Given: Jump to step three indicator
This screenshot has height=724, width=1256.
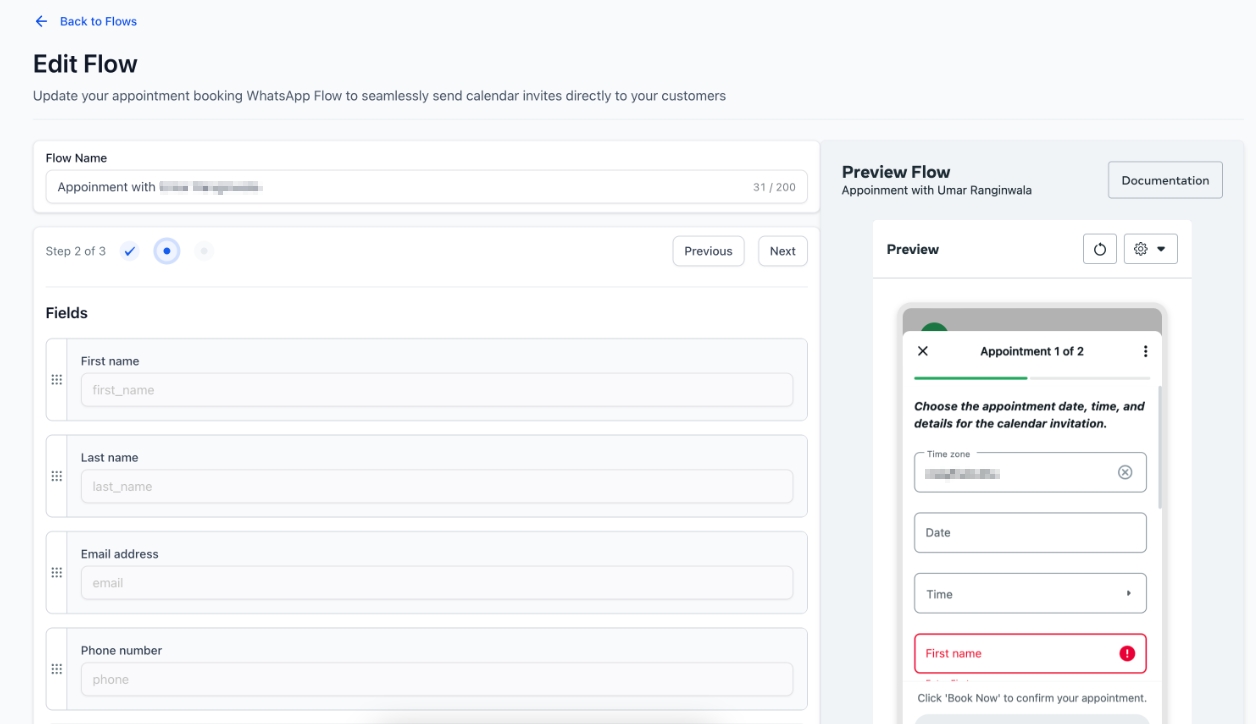Looking at the screenshot, I should click(x=204, y=251).
